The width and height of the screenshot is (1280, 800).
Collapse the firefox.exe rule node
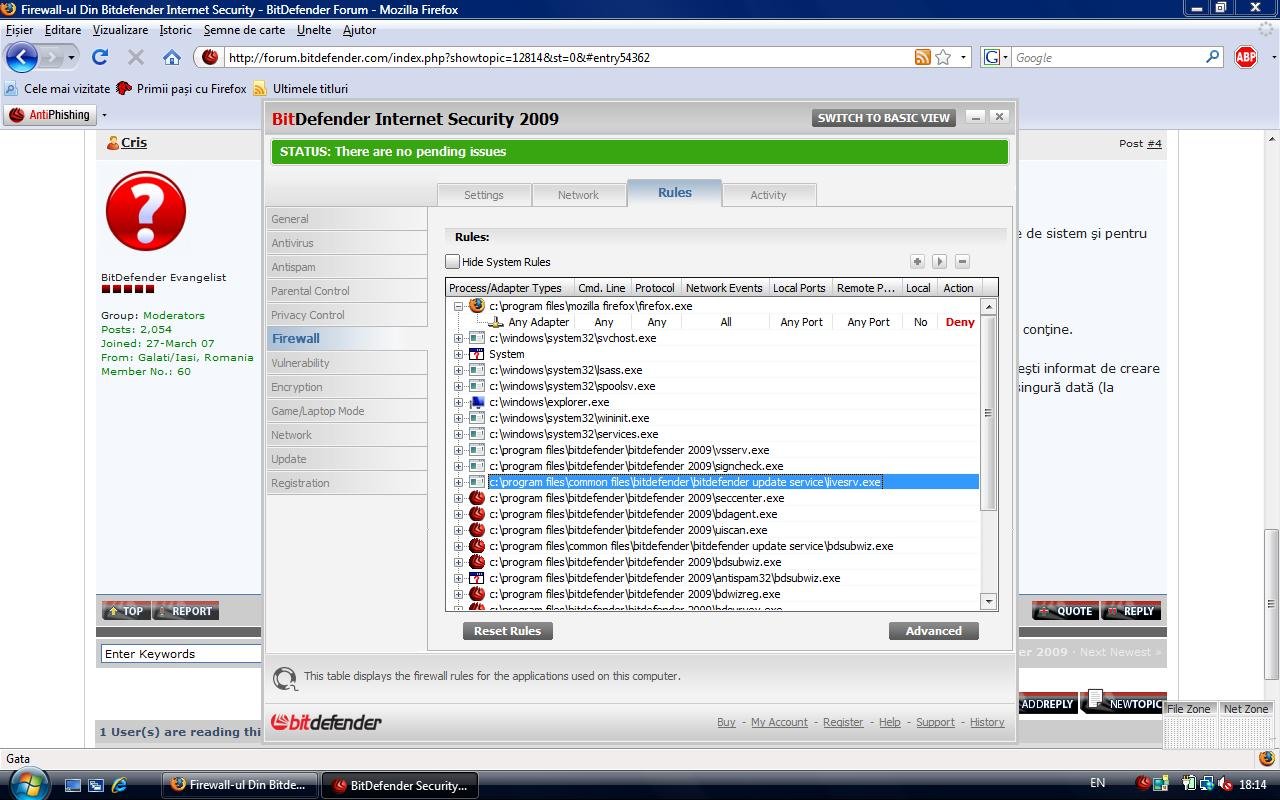tap(458, 306)
